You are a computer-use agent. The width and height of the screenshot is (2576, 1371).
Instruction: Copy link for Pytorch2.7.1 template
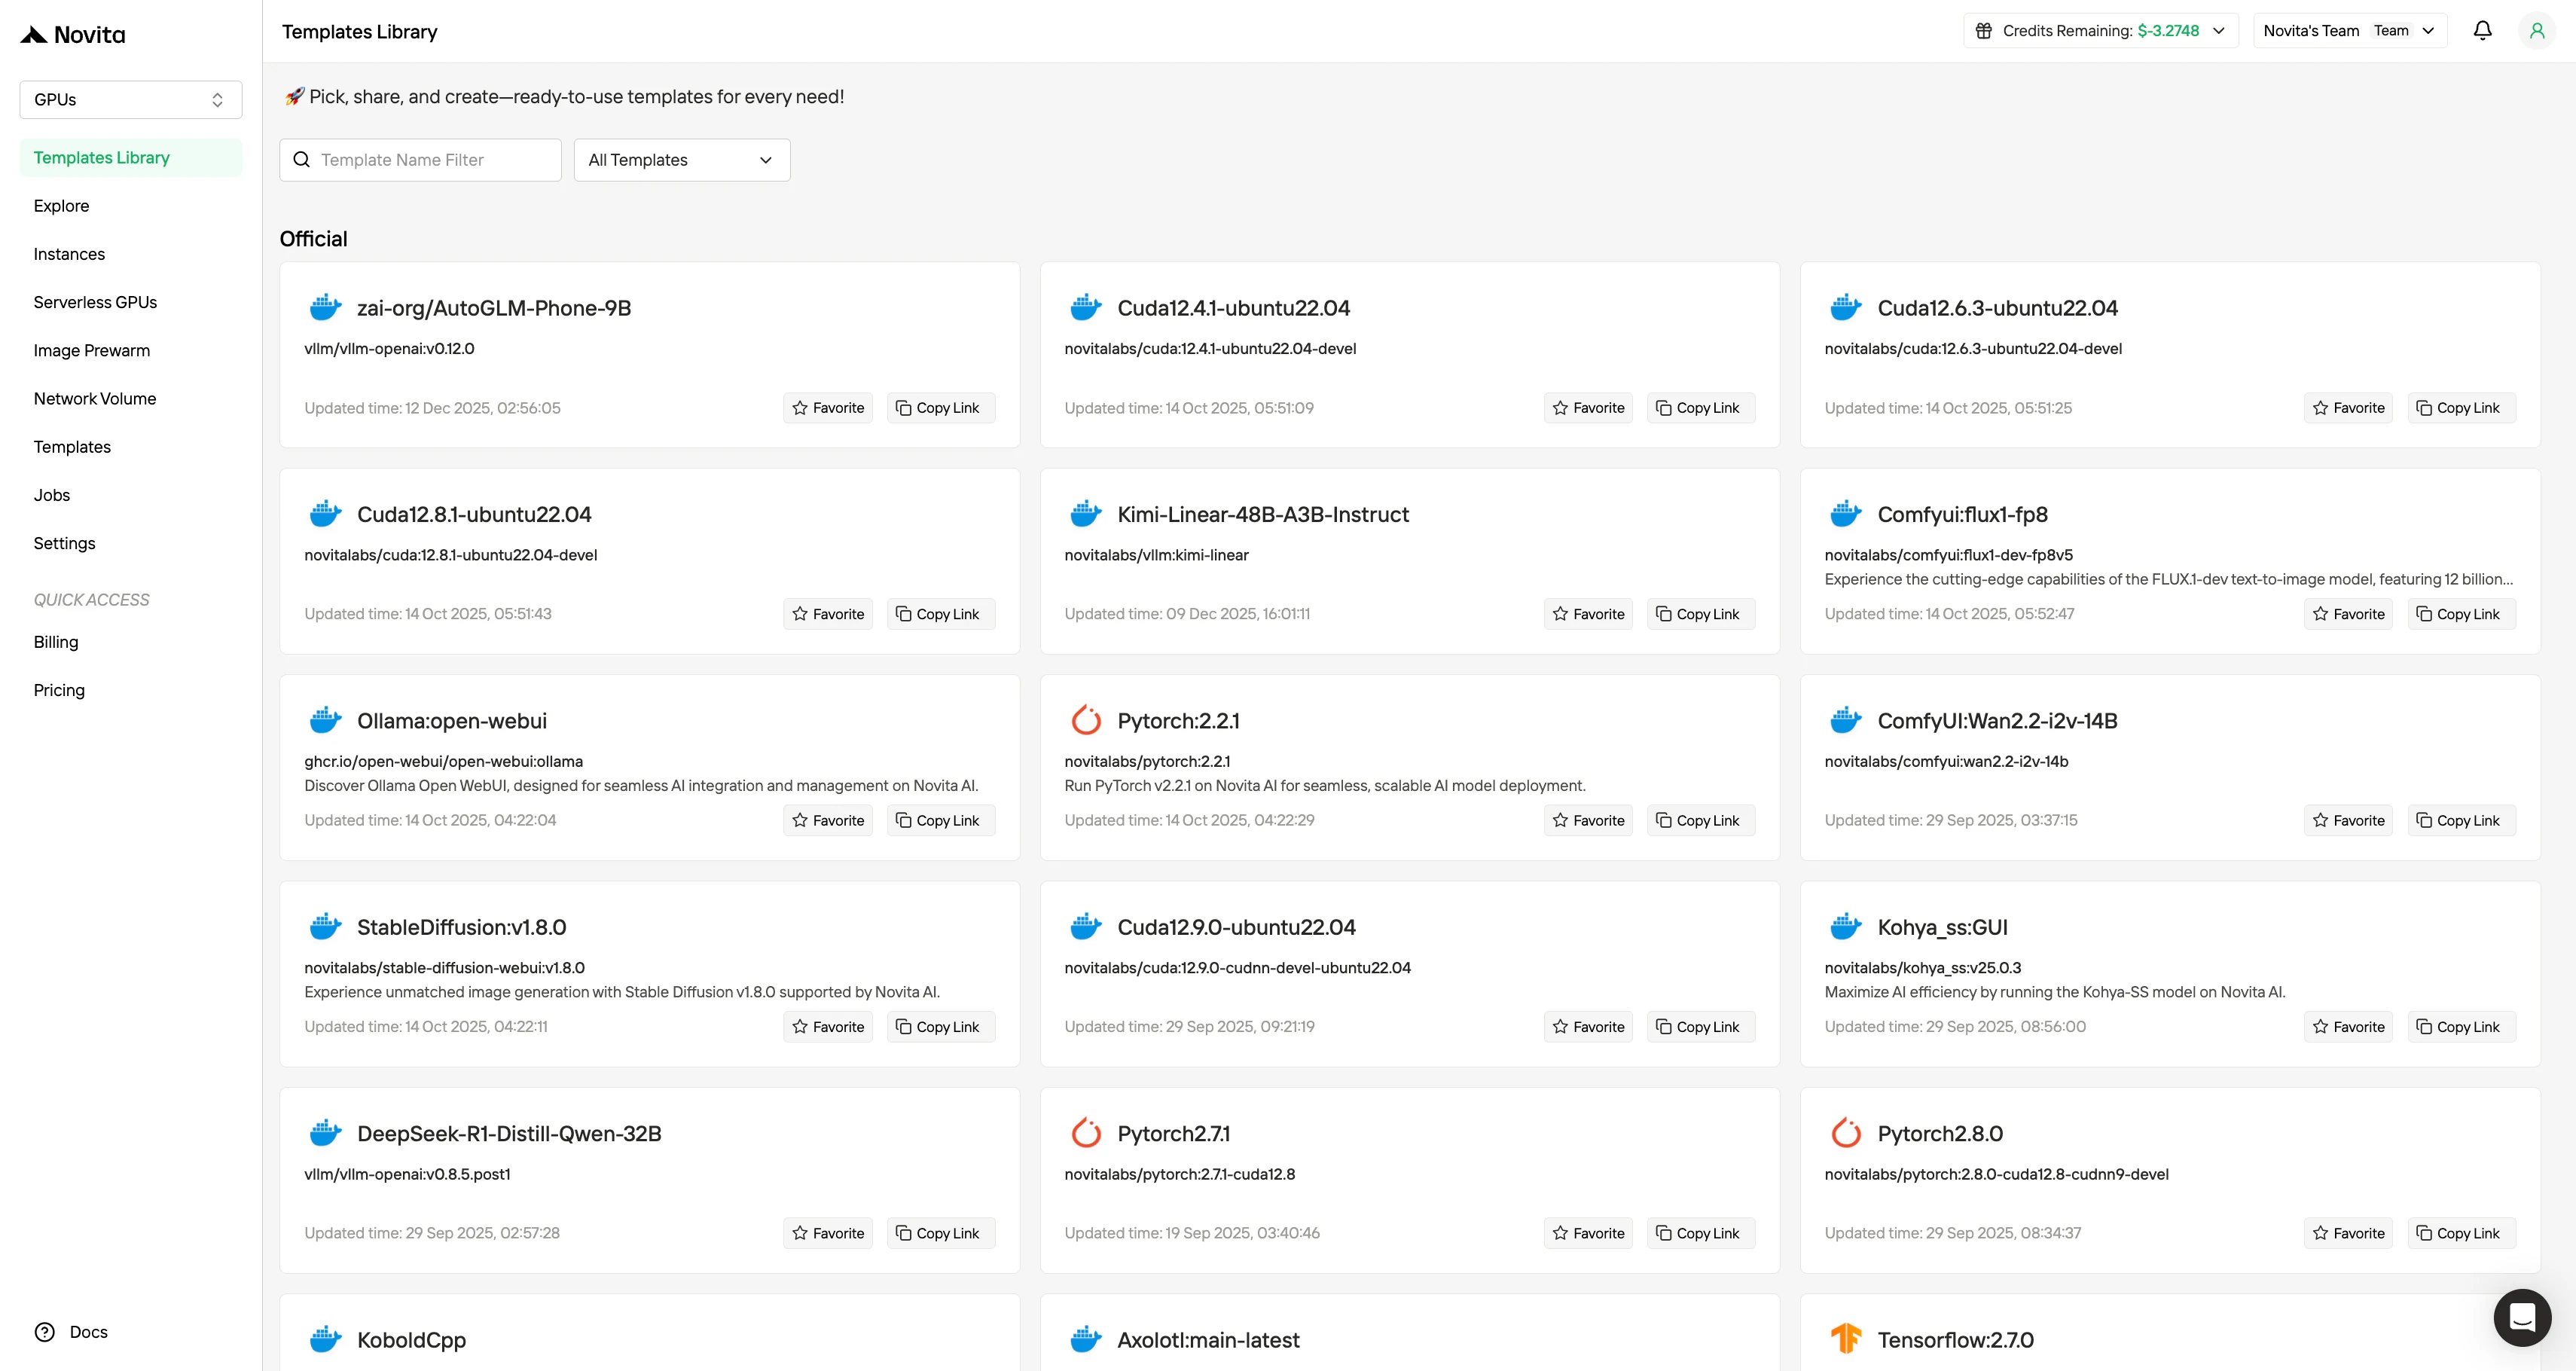pos(1700,1234)
